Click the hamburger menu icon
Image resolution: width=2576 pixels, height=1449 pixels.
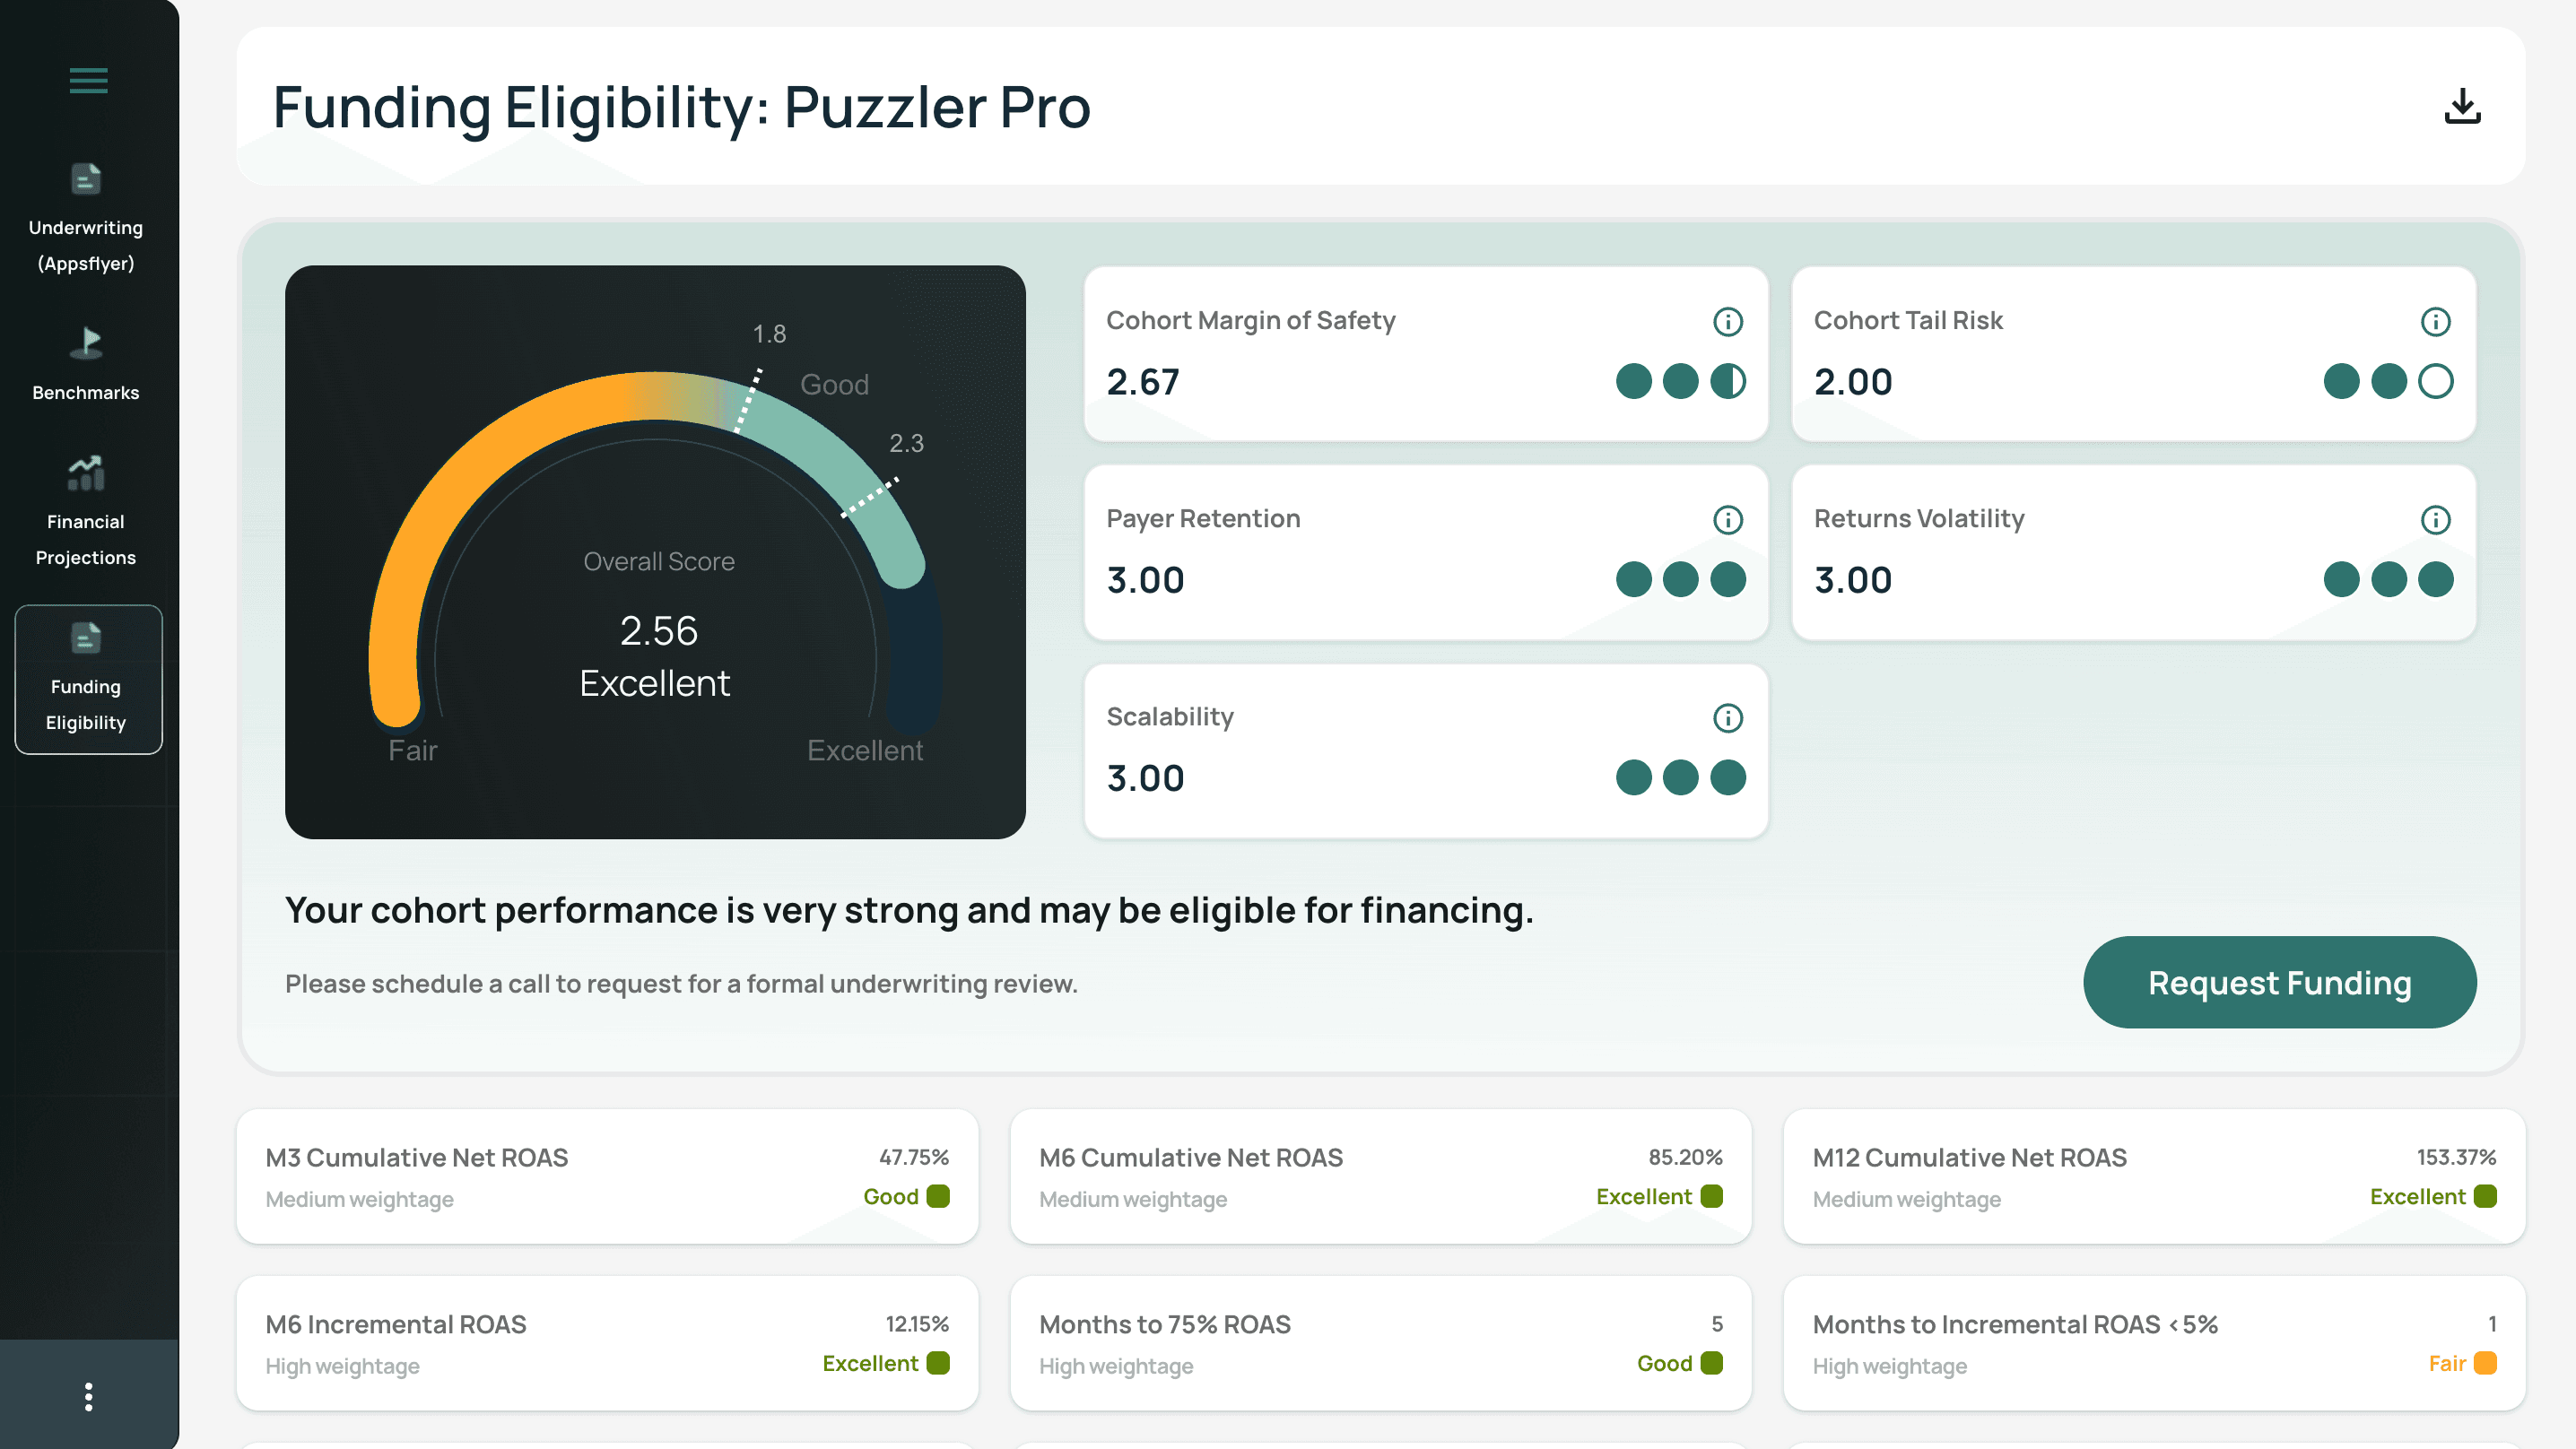[88, 80]
